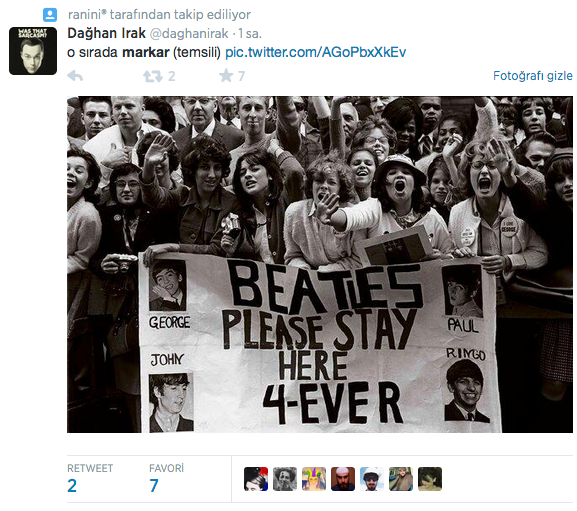
Task: Open Dağhan Irak's profile avatar
Action: (x=33, y=51)
